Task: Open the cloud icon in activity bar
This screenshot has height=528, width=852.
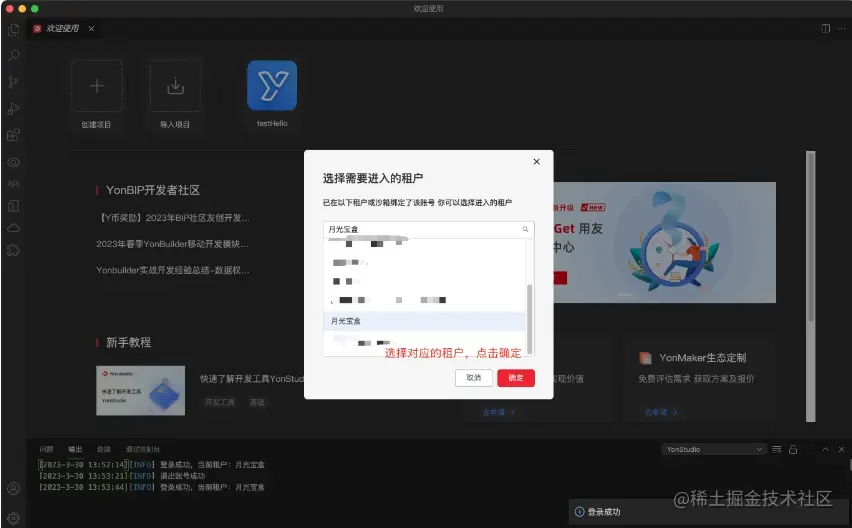Action: tap(14, 228)
